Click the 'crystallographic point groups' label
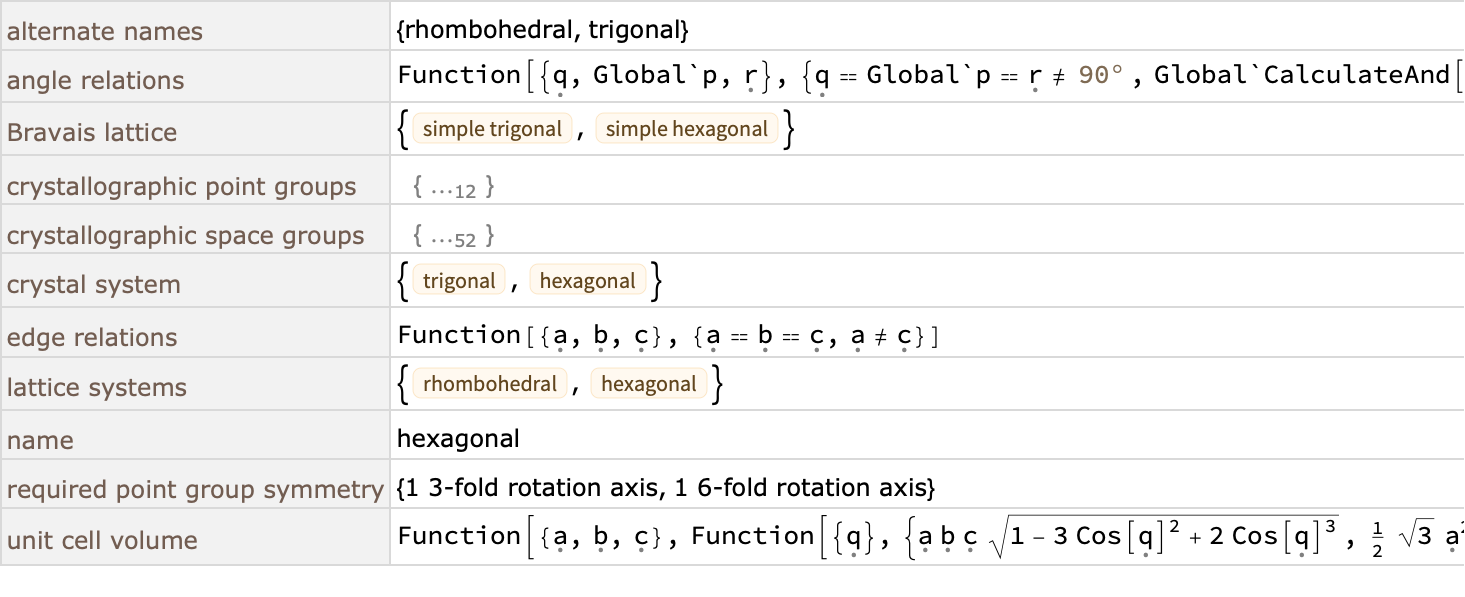Image resolution: width=1465 pixels, height=597 pixels. point(181,187)
